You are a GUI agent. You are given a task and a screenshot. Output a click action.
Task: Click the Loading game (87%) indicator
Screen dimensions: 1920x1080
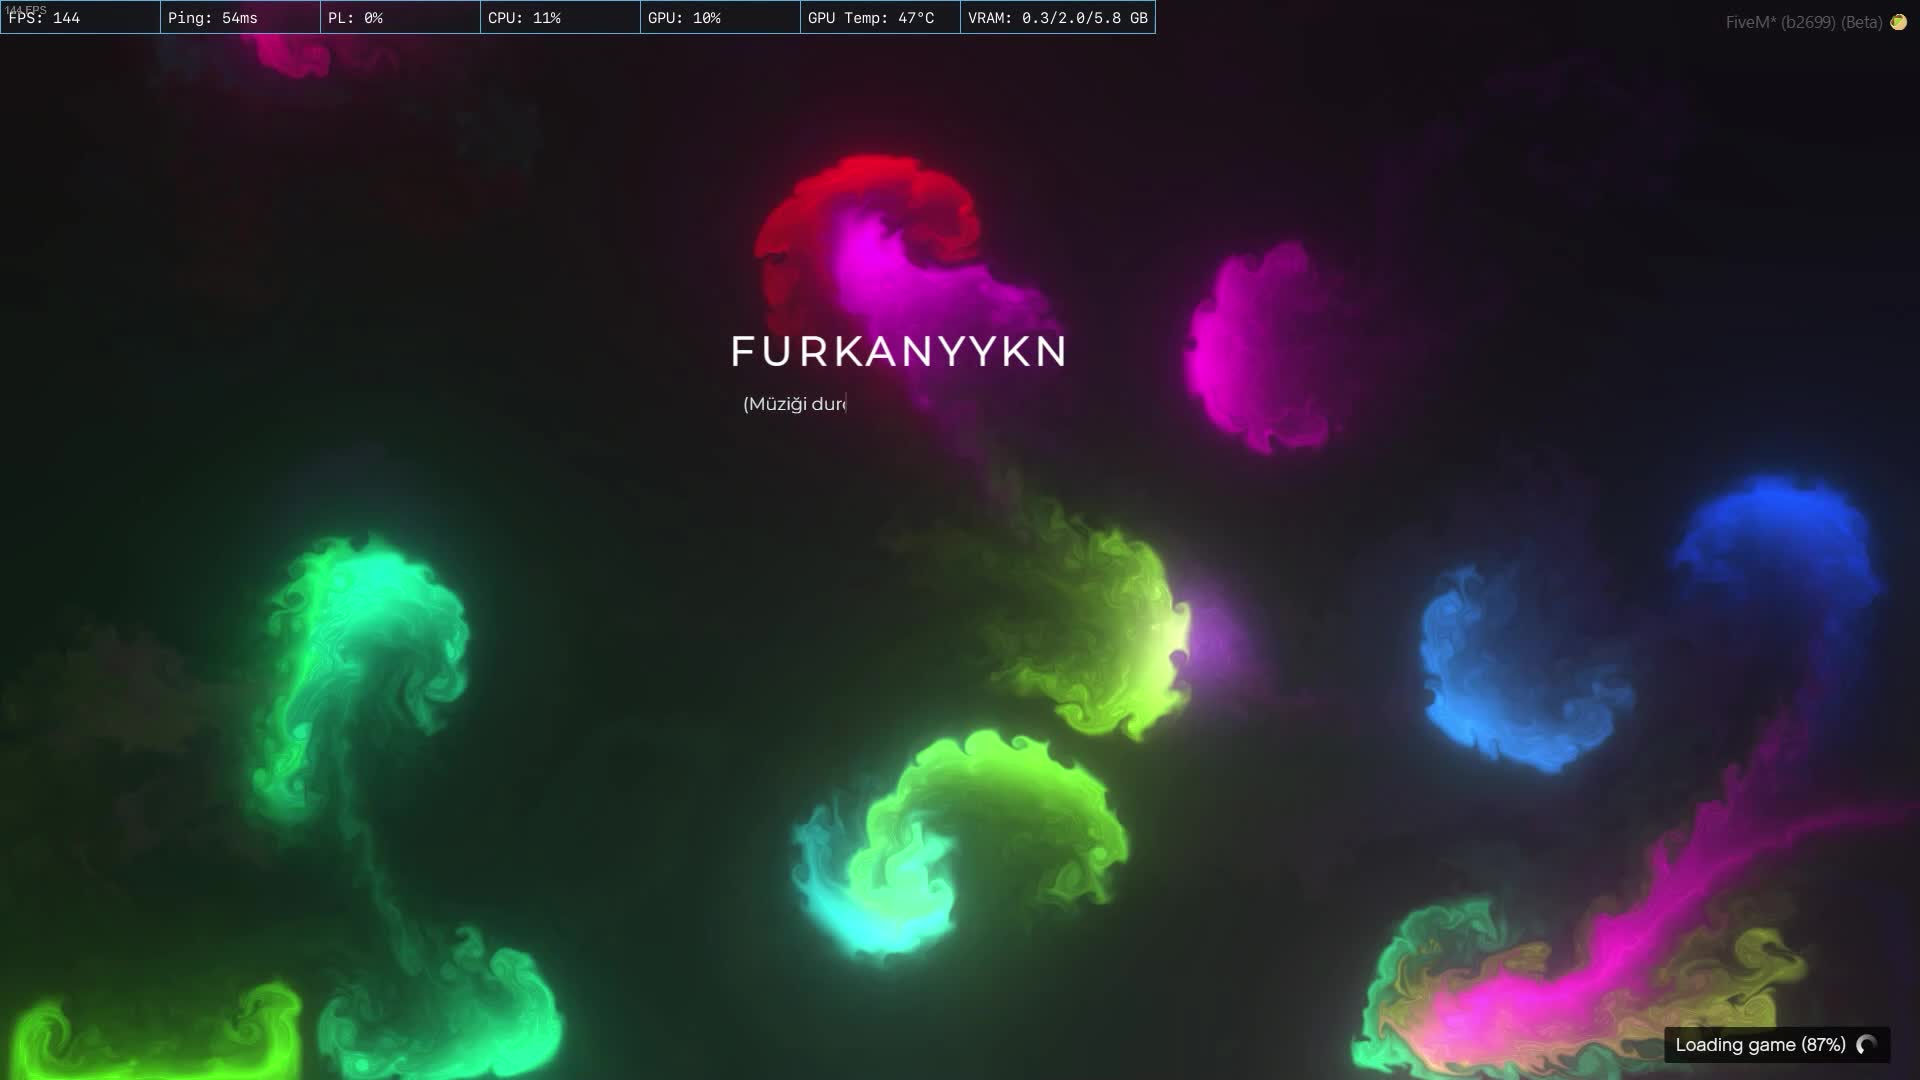pos(1760,1045)
